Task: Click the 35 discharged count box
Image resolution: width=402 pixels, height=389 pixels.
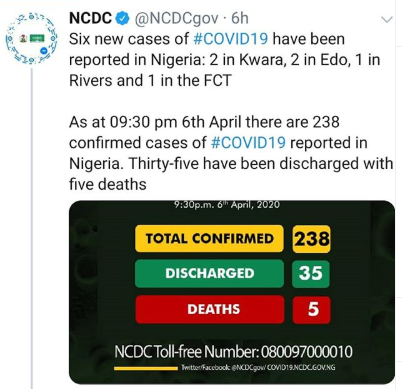Action: pyautogui.click(x=311, y=274)
